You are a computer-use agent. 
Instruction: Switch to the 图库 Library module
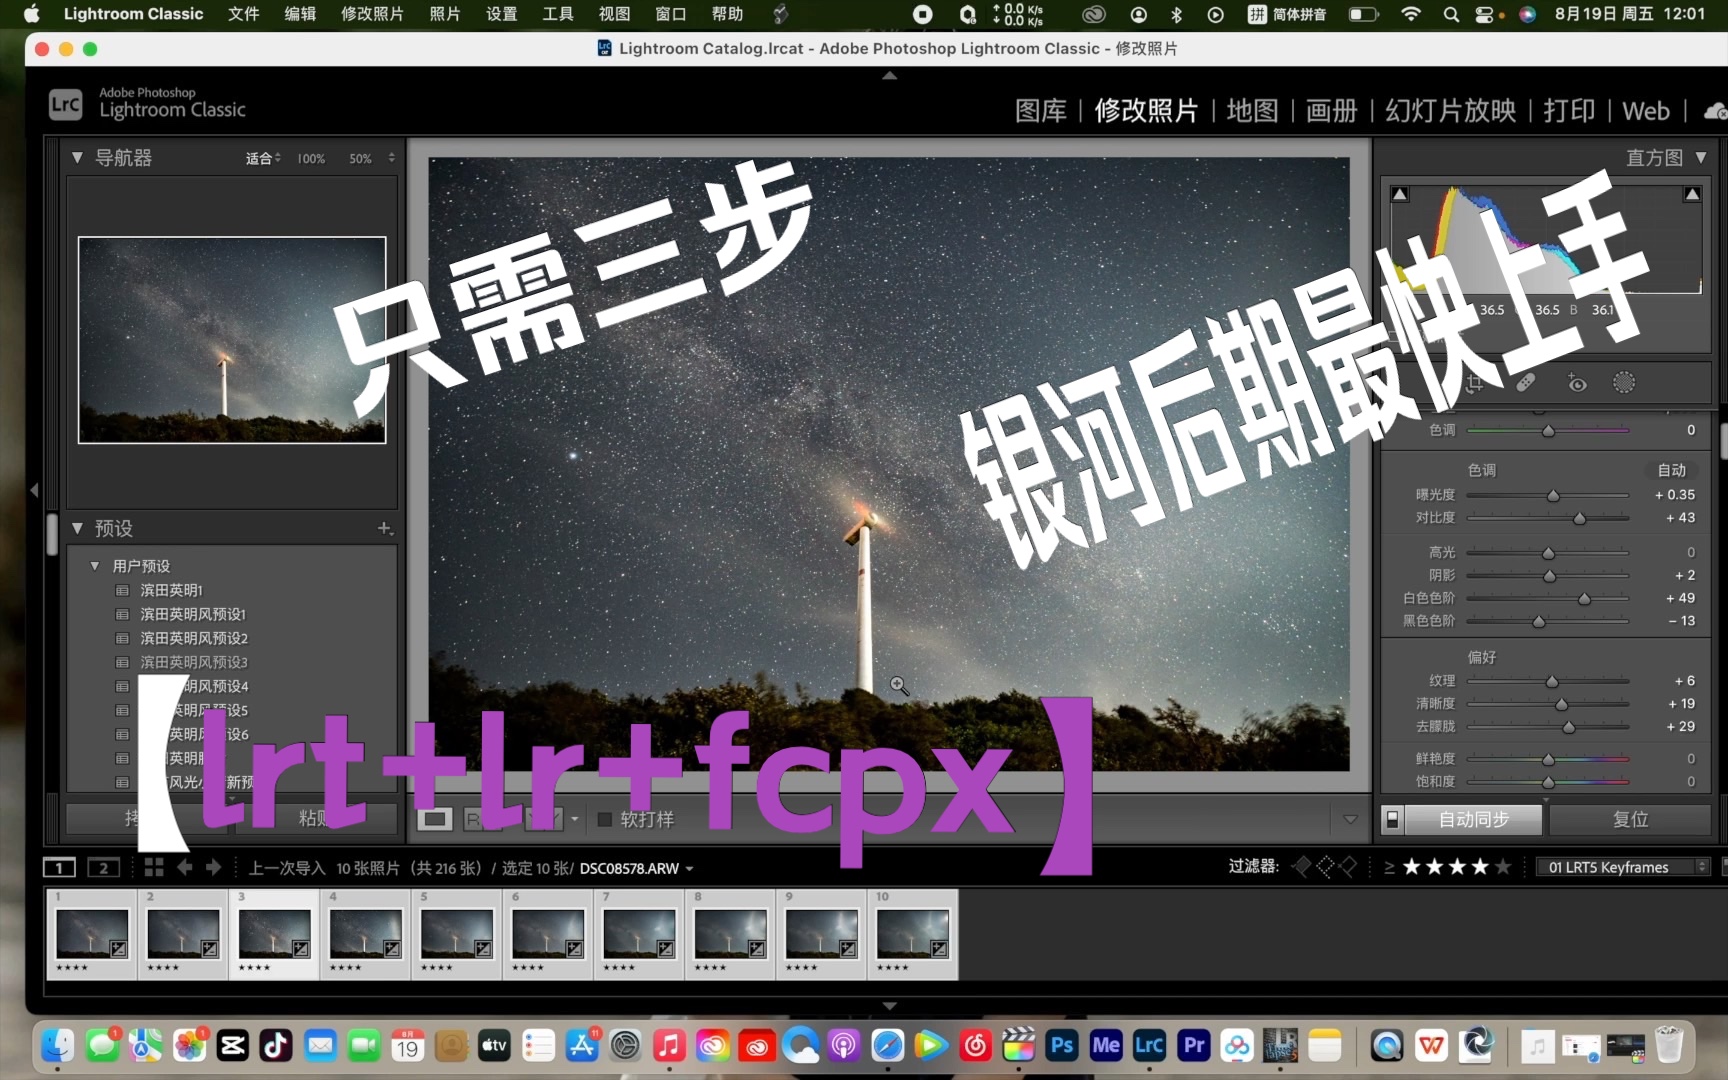[1041, 111]
